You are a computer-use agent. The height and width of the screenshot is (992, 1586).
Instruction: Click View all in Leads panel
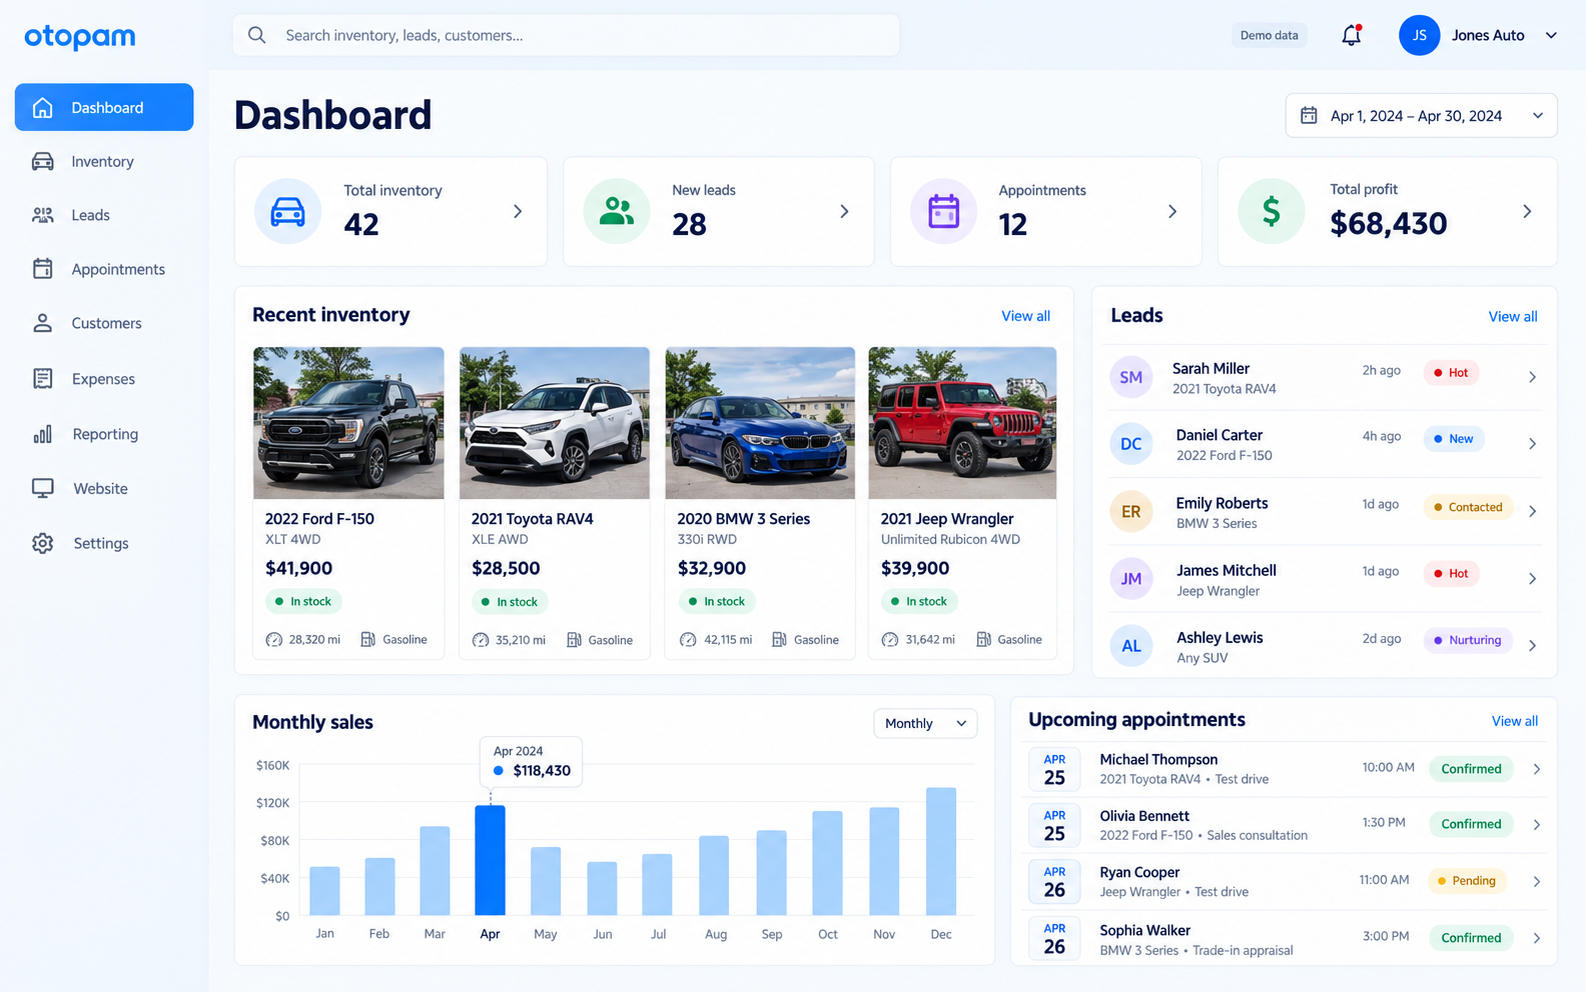pos(1513,316)
